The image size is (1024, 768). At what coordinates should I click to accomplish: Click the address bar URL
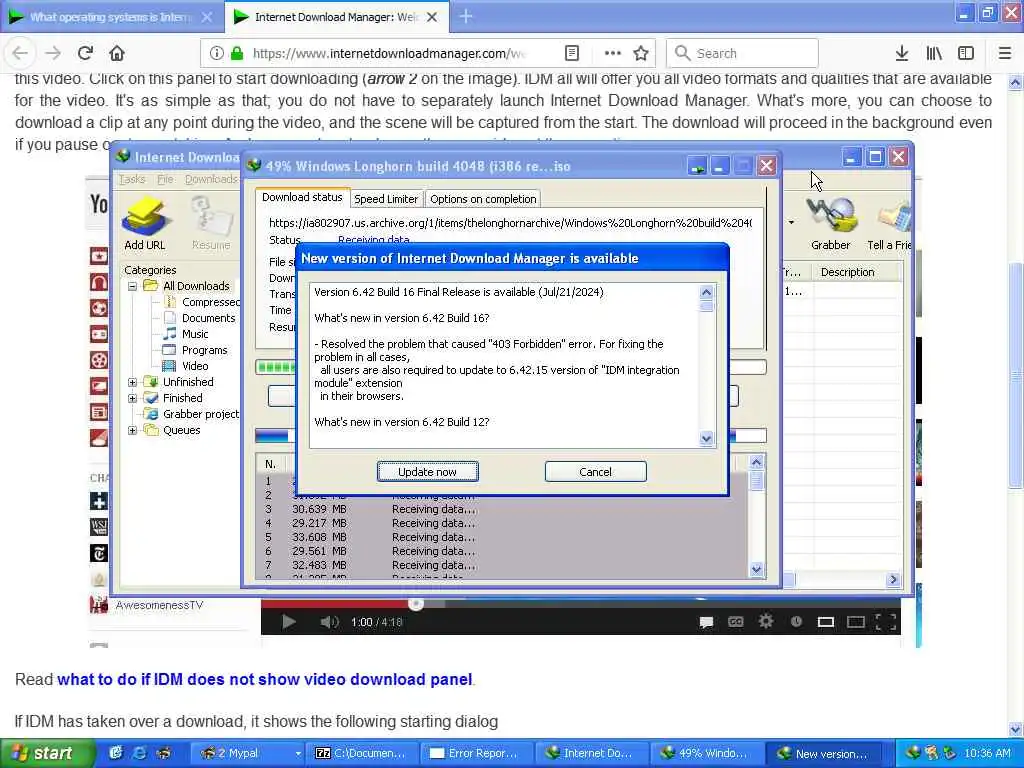[x=389, y=53]
